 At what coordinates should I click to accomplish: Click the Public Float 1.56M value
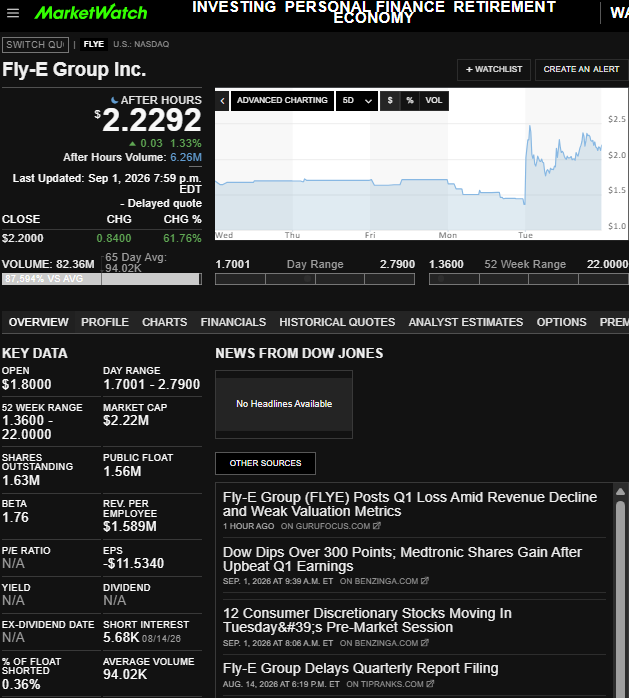[x=122, y=471]
